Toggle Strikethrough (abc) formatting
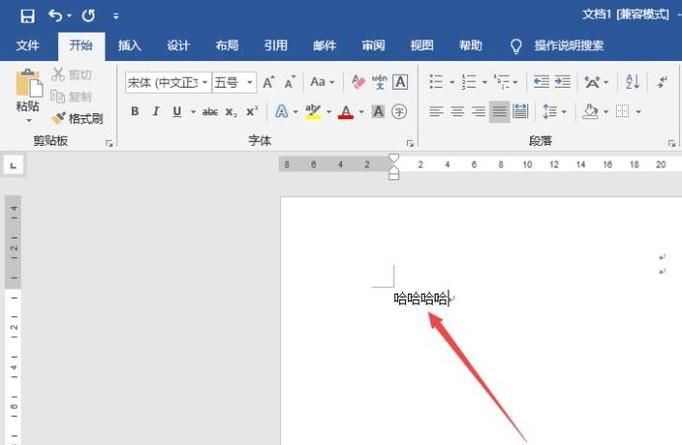 tap(210, 112)
